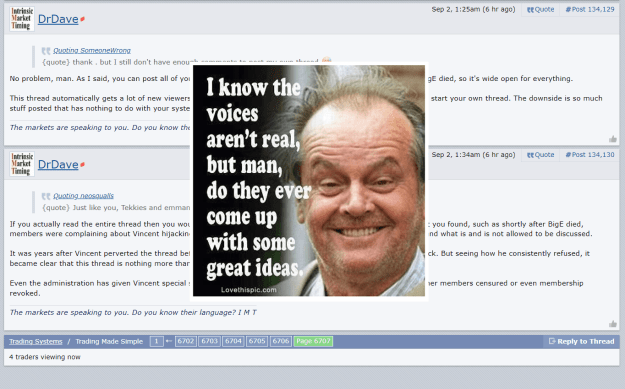The image size is (625, 389).
Task: Like post 134,129 with thumbs-up icon
Action: (x=613, y=139)
